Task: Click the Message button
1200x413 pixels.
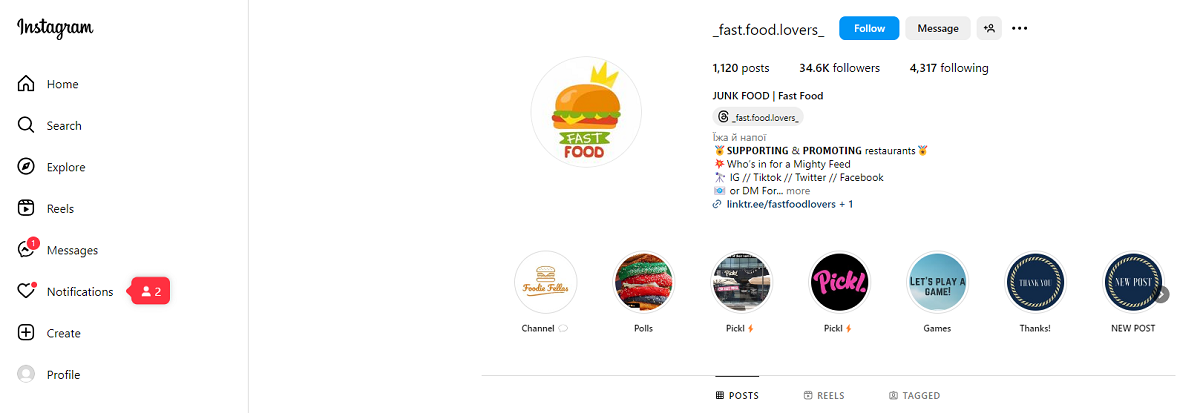Action: pyautogui.click(x=938, y=28)
